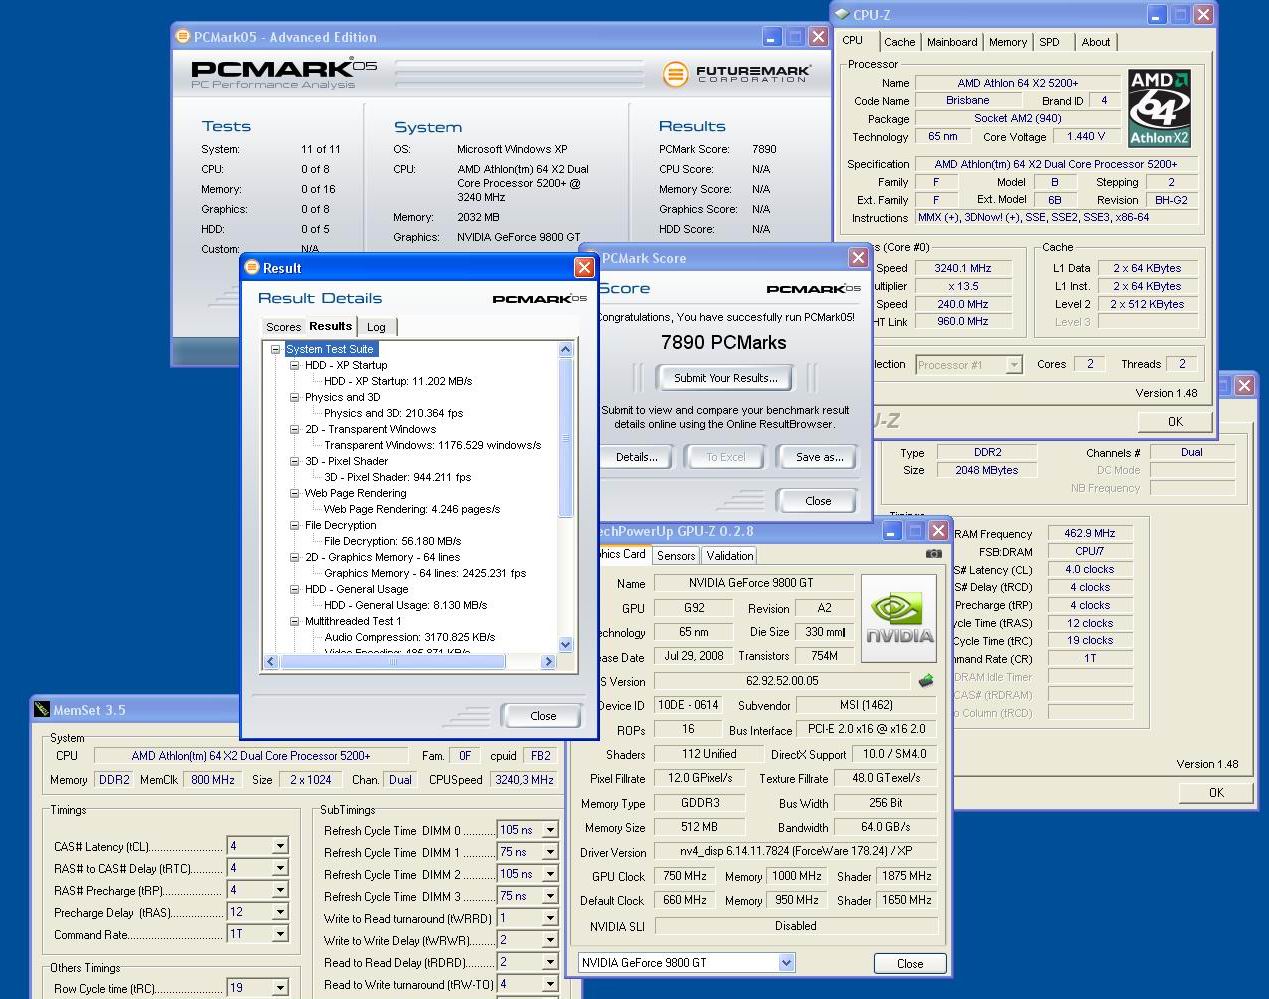Click the CPU-Z title bar icon

(x=842, y=14)
